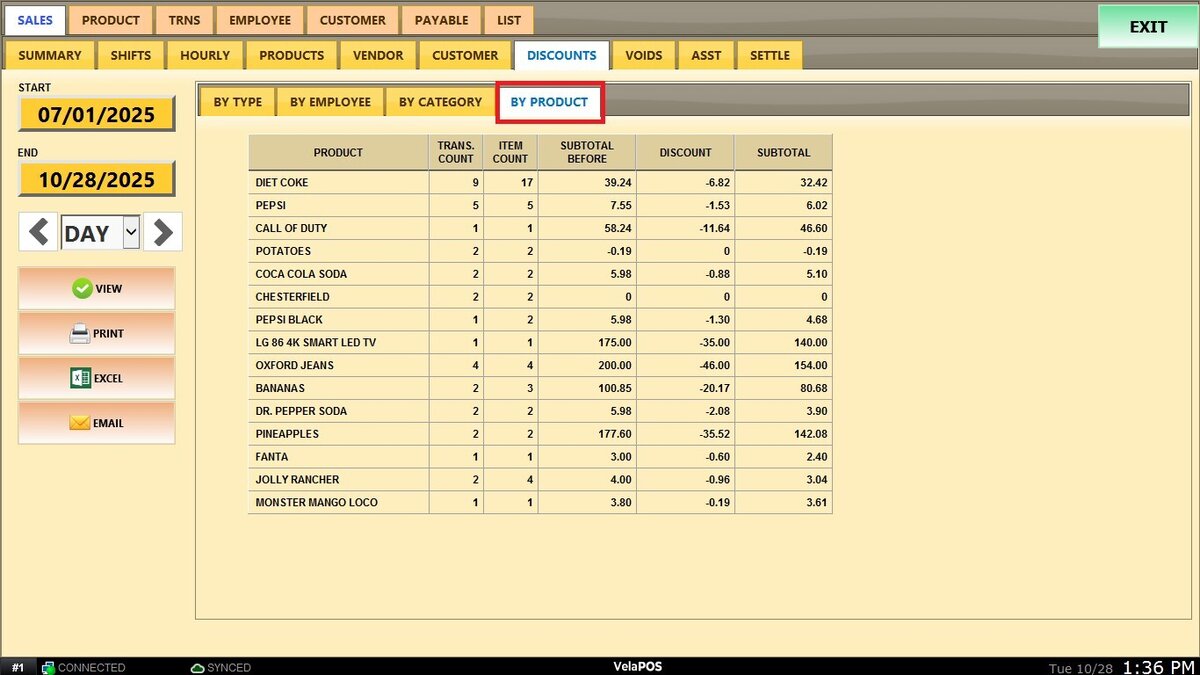Click the start date 07/01/2025 field
The height and width of the screenshot is (675, 1200).
coord(96,114)
